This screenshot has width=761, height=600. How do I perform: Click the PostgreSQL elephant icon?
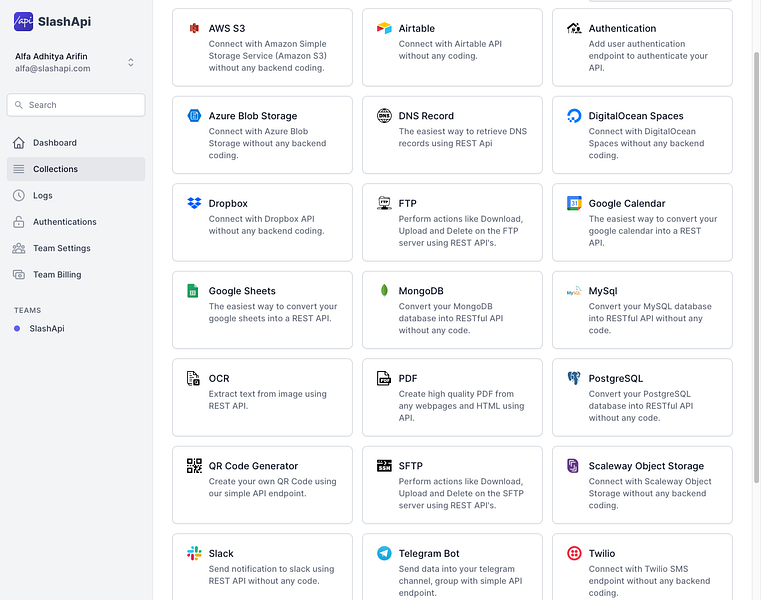tap(574, 378)
